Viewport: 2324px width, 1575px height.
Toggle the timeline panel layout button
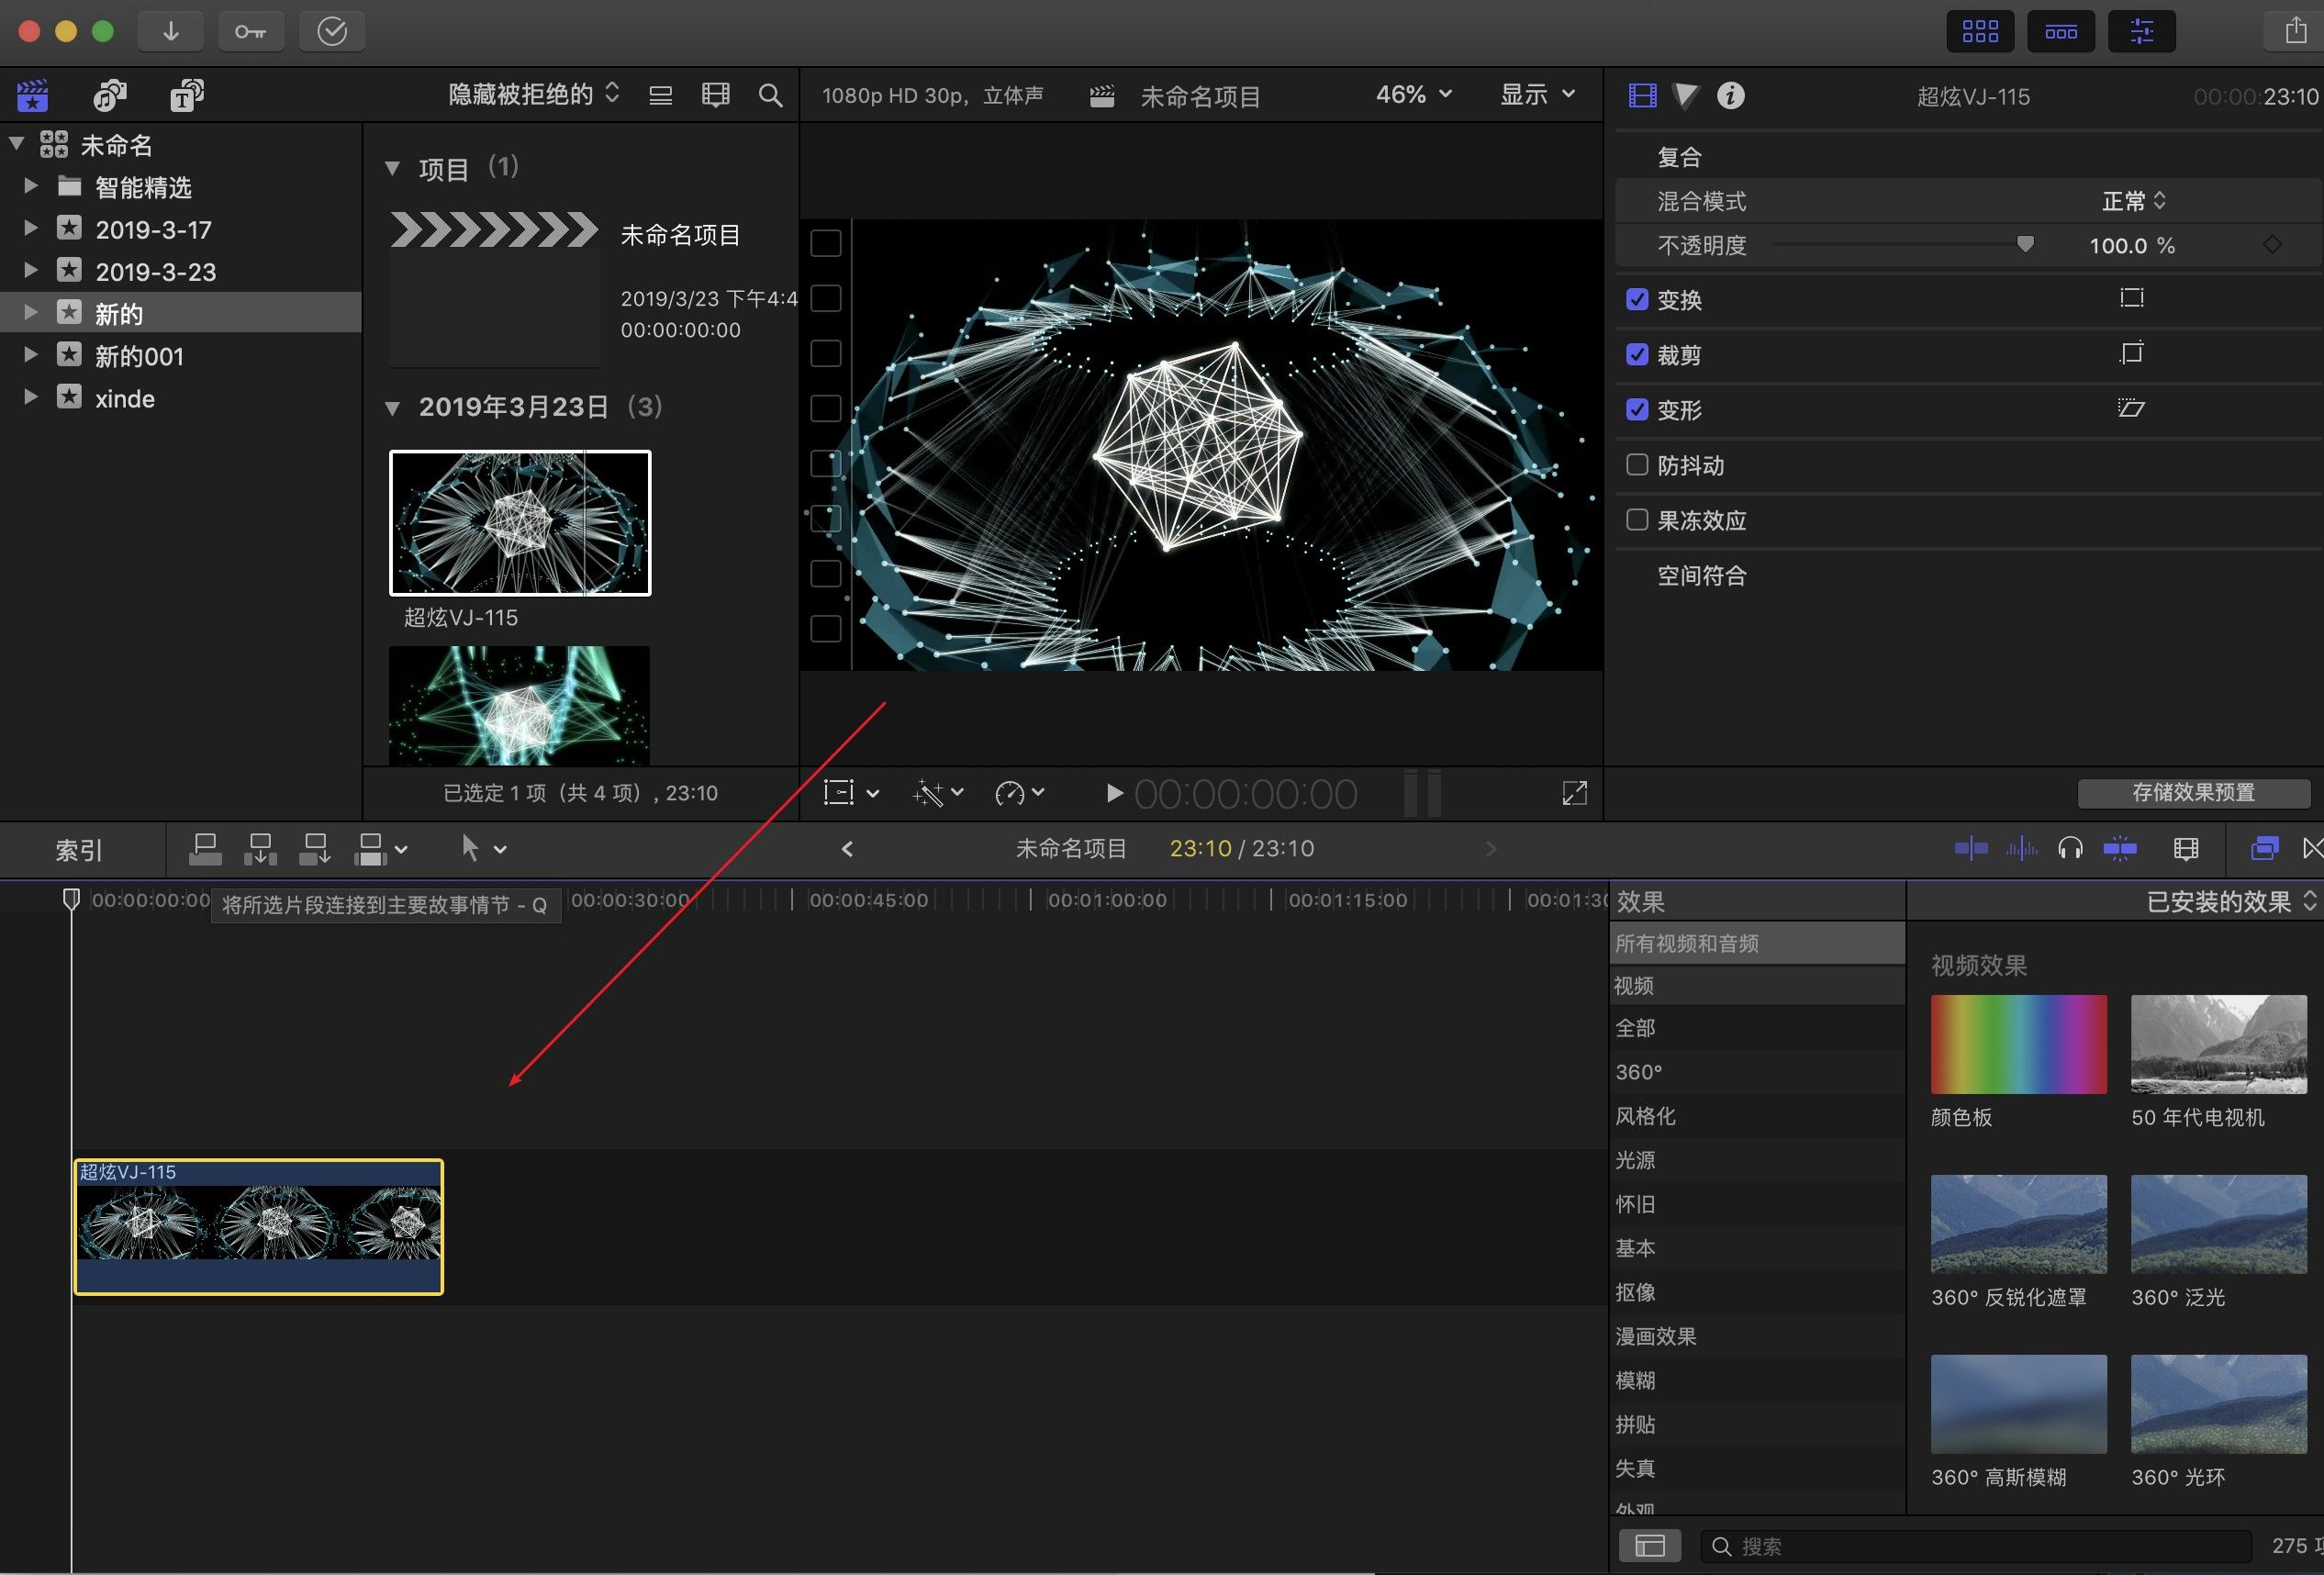click(2061, 31)
